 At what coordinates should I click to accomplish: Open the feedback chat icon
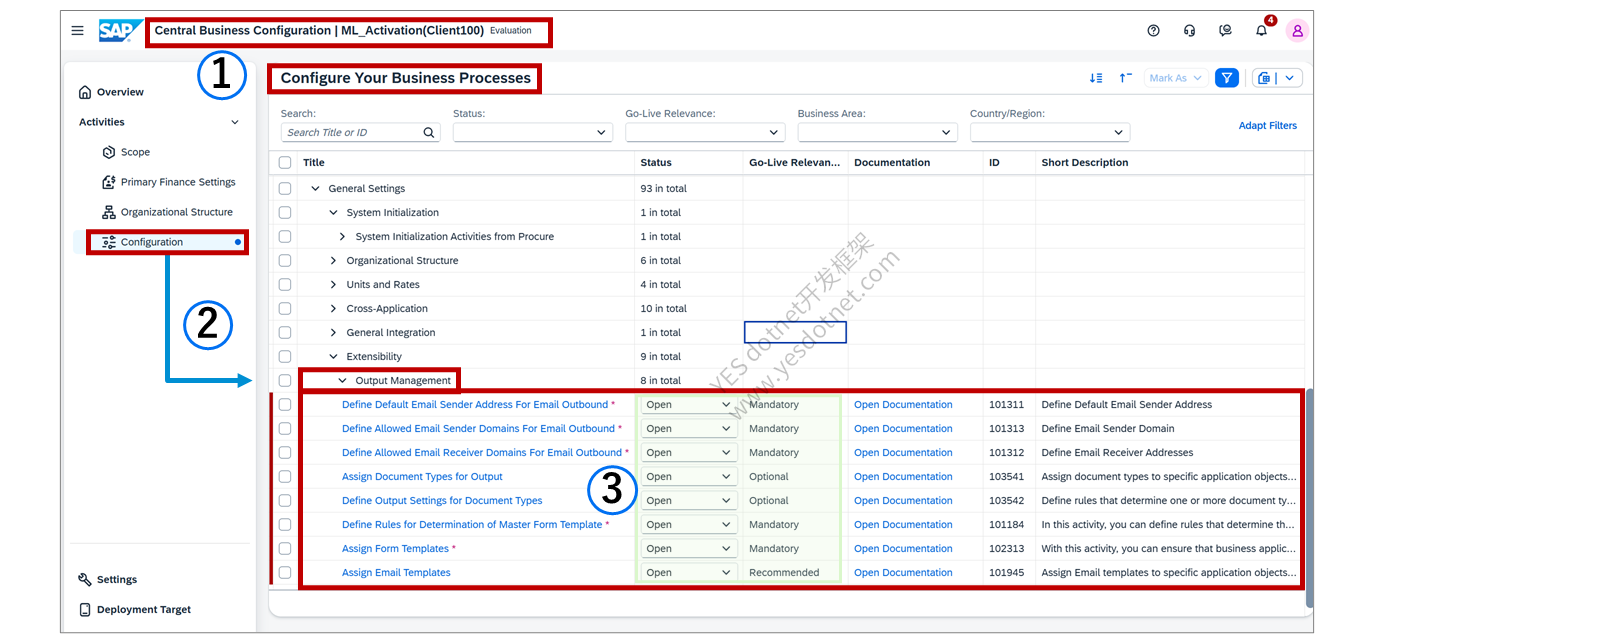pos(1225,31)
